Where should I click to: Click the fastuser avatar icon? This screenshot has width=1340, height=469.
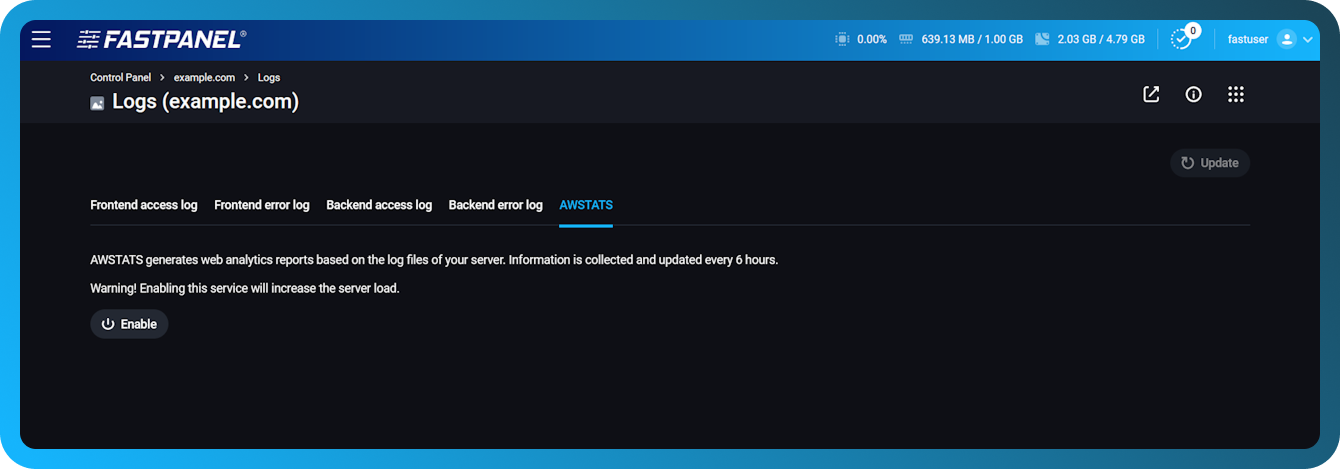pos(1286,40)
